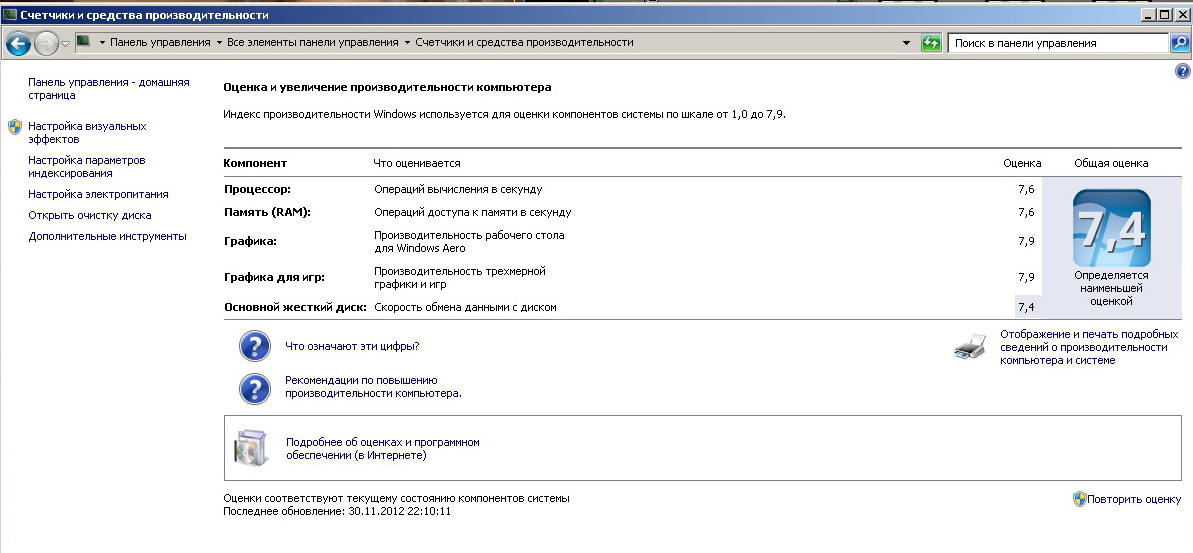1193x553 pixels.
Task: Click Открыть очистку диска
Action: point(90,215)
